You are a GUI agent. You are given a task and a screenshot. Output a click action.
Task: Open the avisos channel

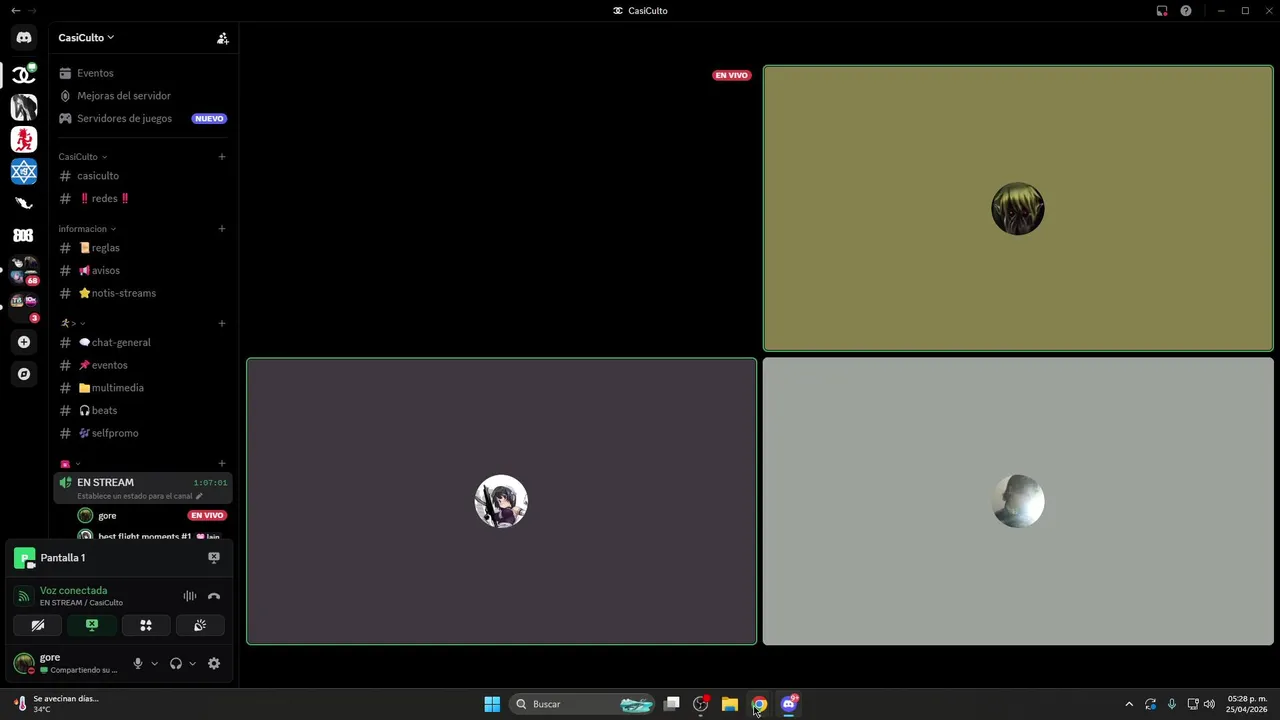(x=143, y=270)
